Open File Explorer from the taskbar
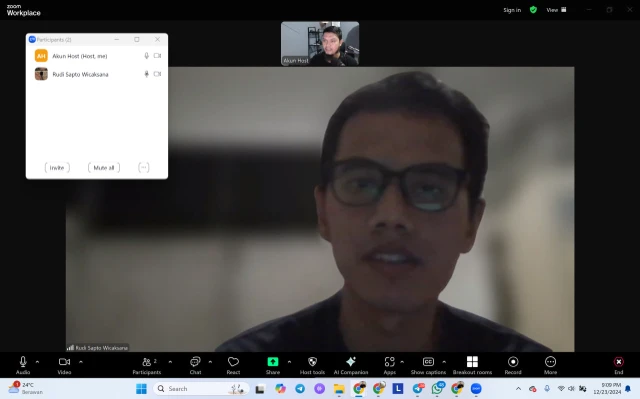Image resolution: width=640 pixels, height=399 pixels. tap(339, 389)
